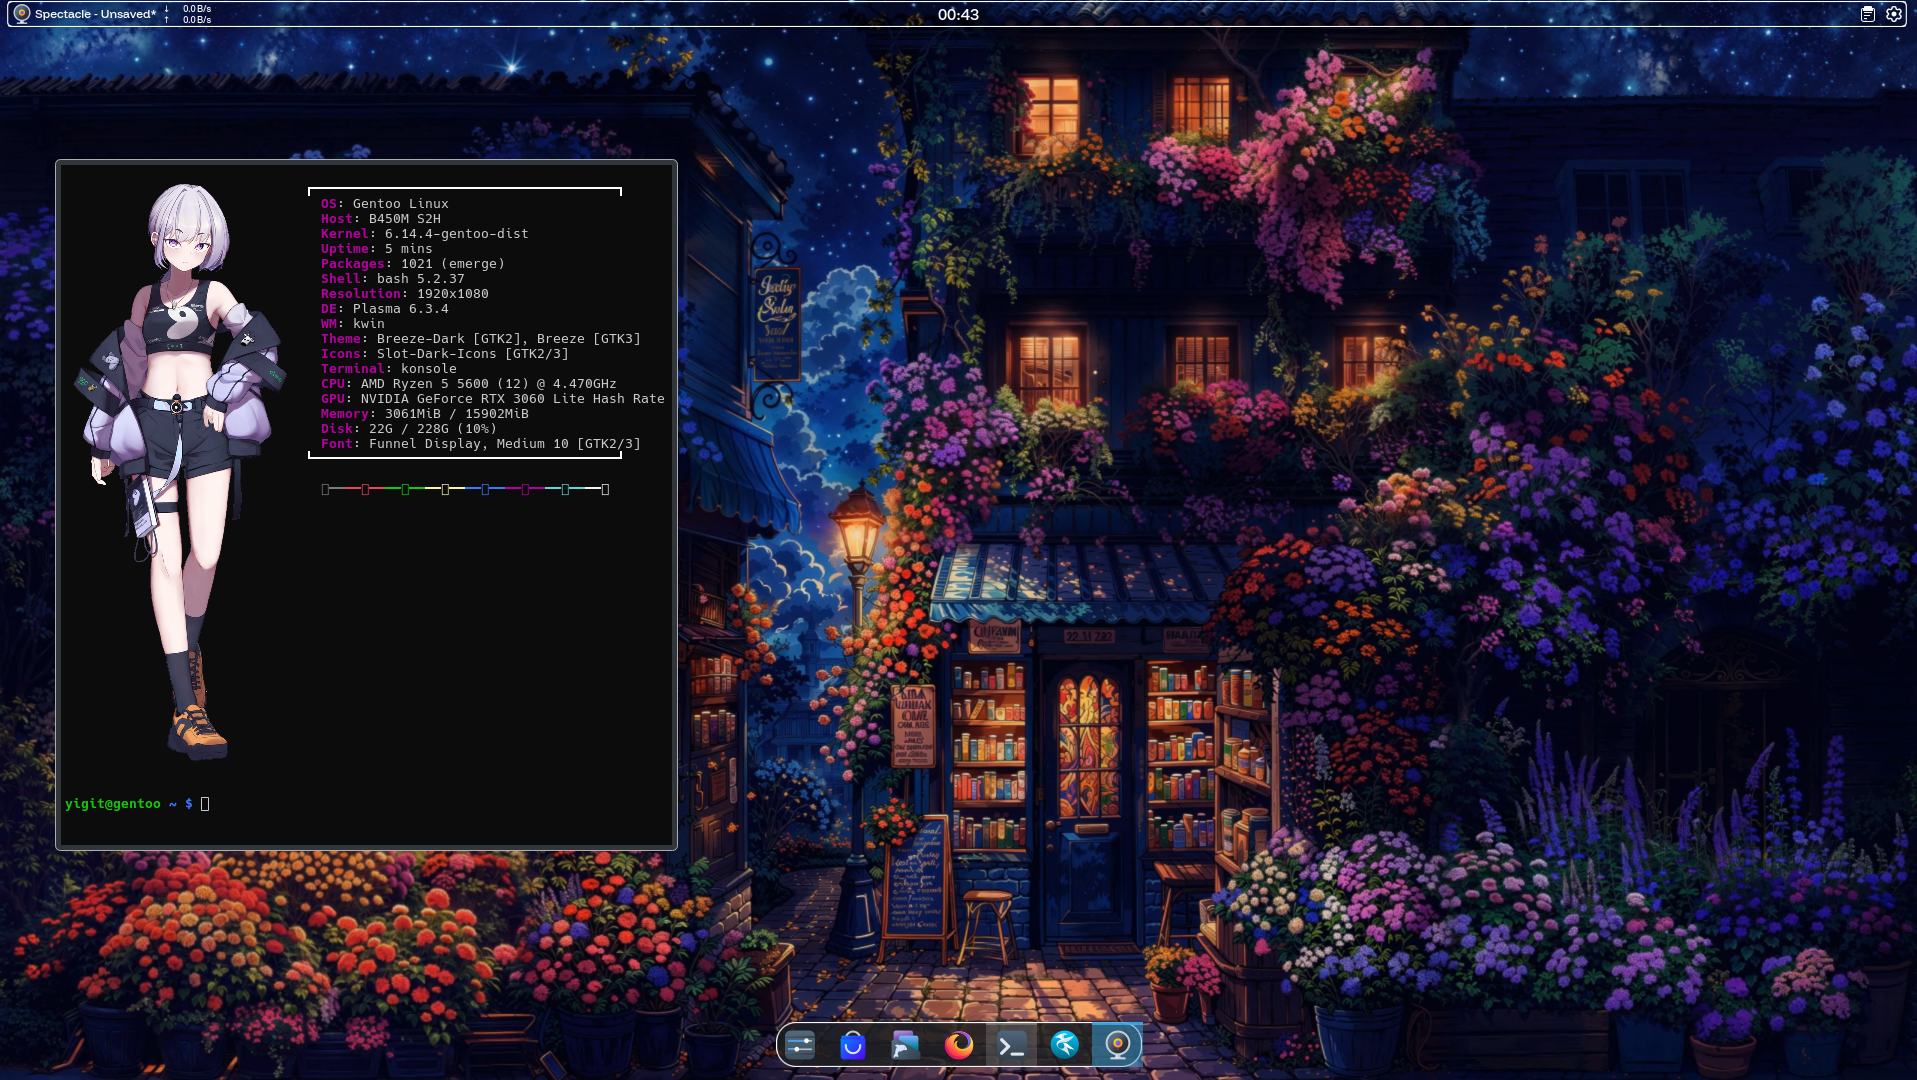Open the Dolphin file manager in dock
The image size is (1917, 1080).
[906, 1046]
